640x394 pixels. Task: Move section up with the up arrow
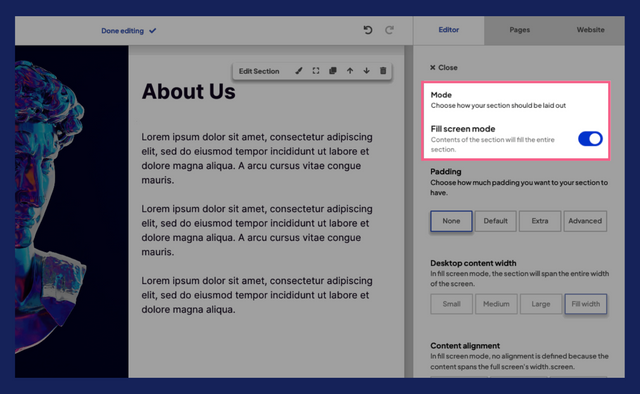[x=350, y=71]
